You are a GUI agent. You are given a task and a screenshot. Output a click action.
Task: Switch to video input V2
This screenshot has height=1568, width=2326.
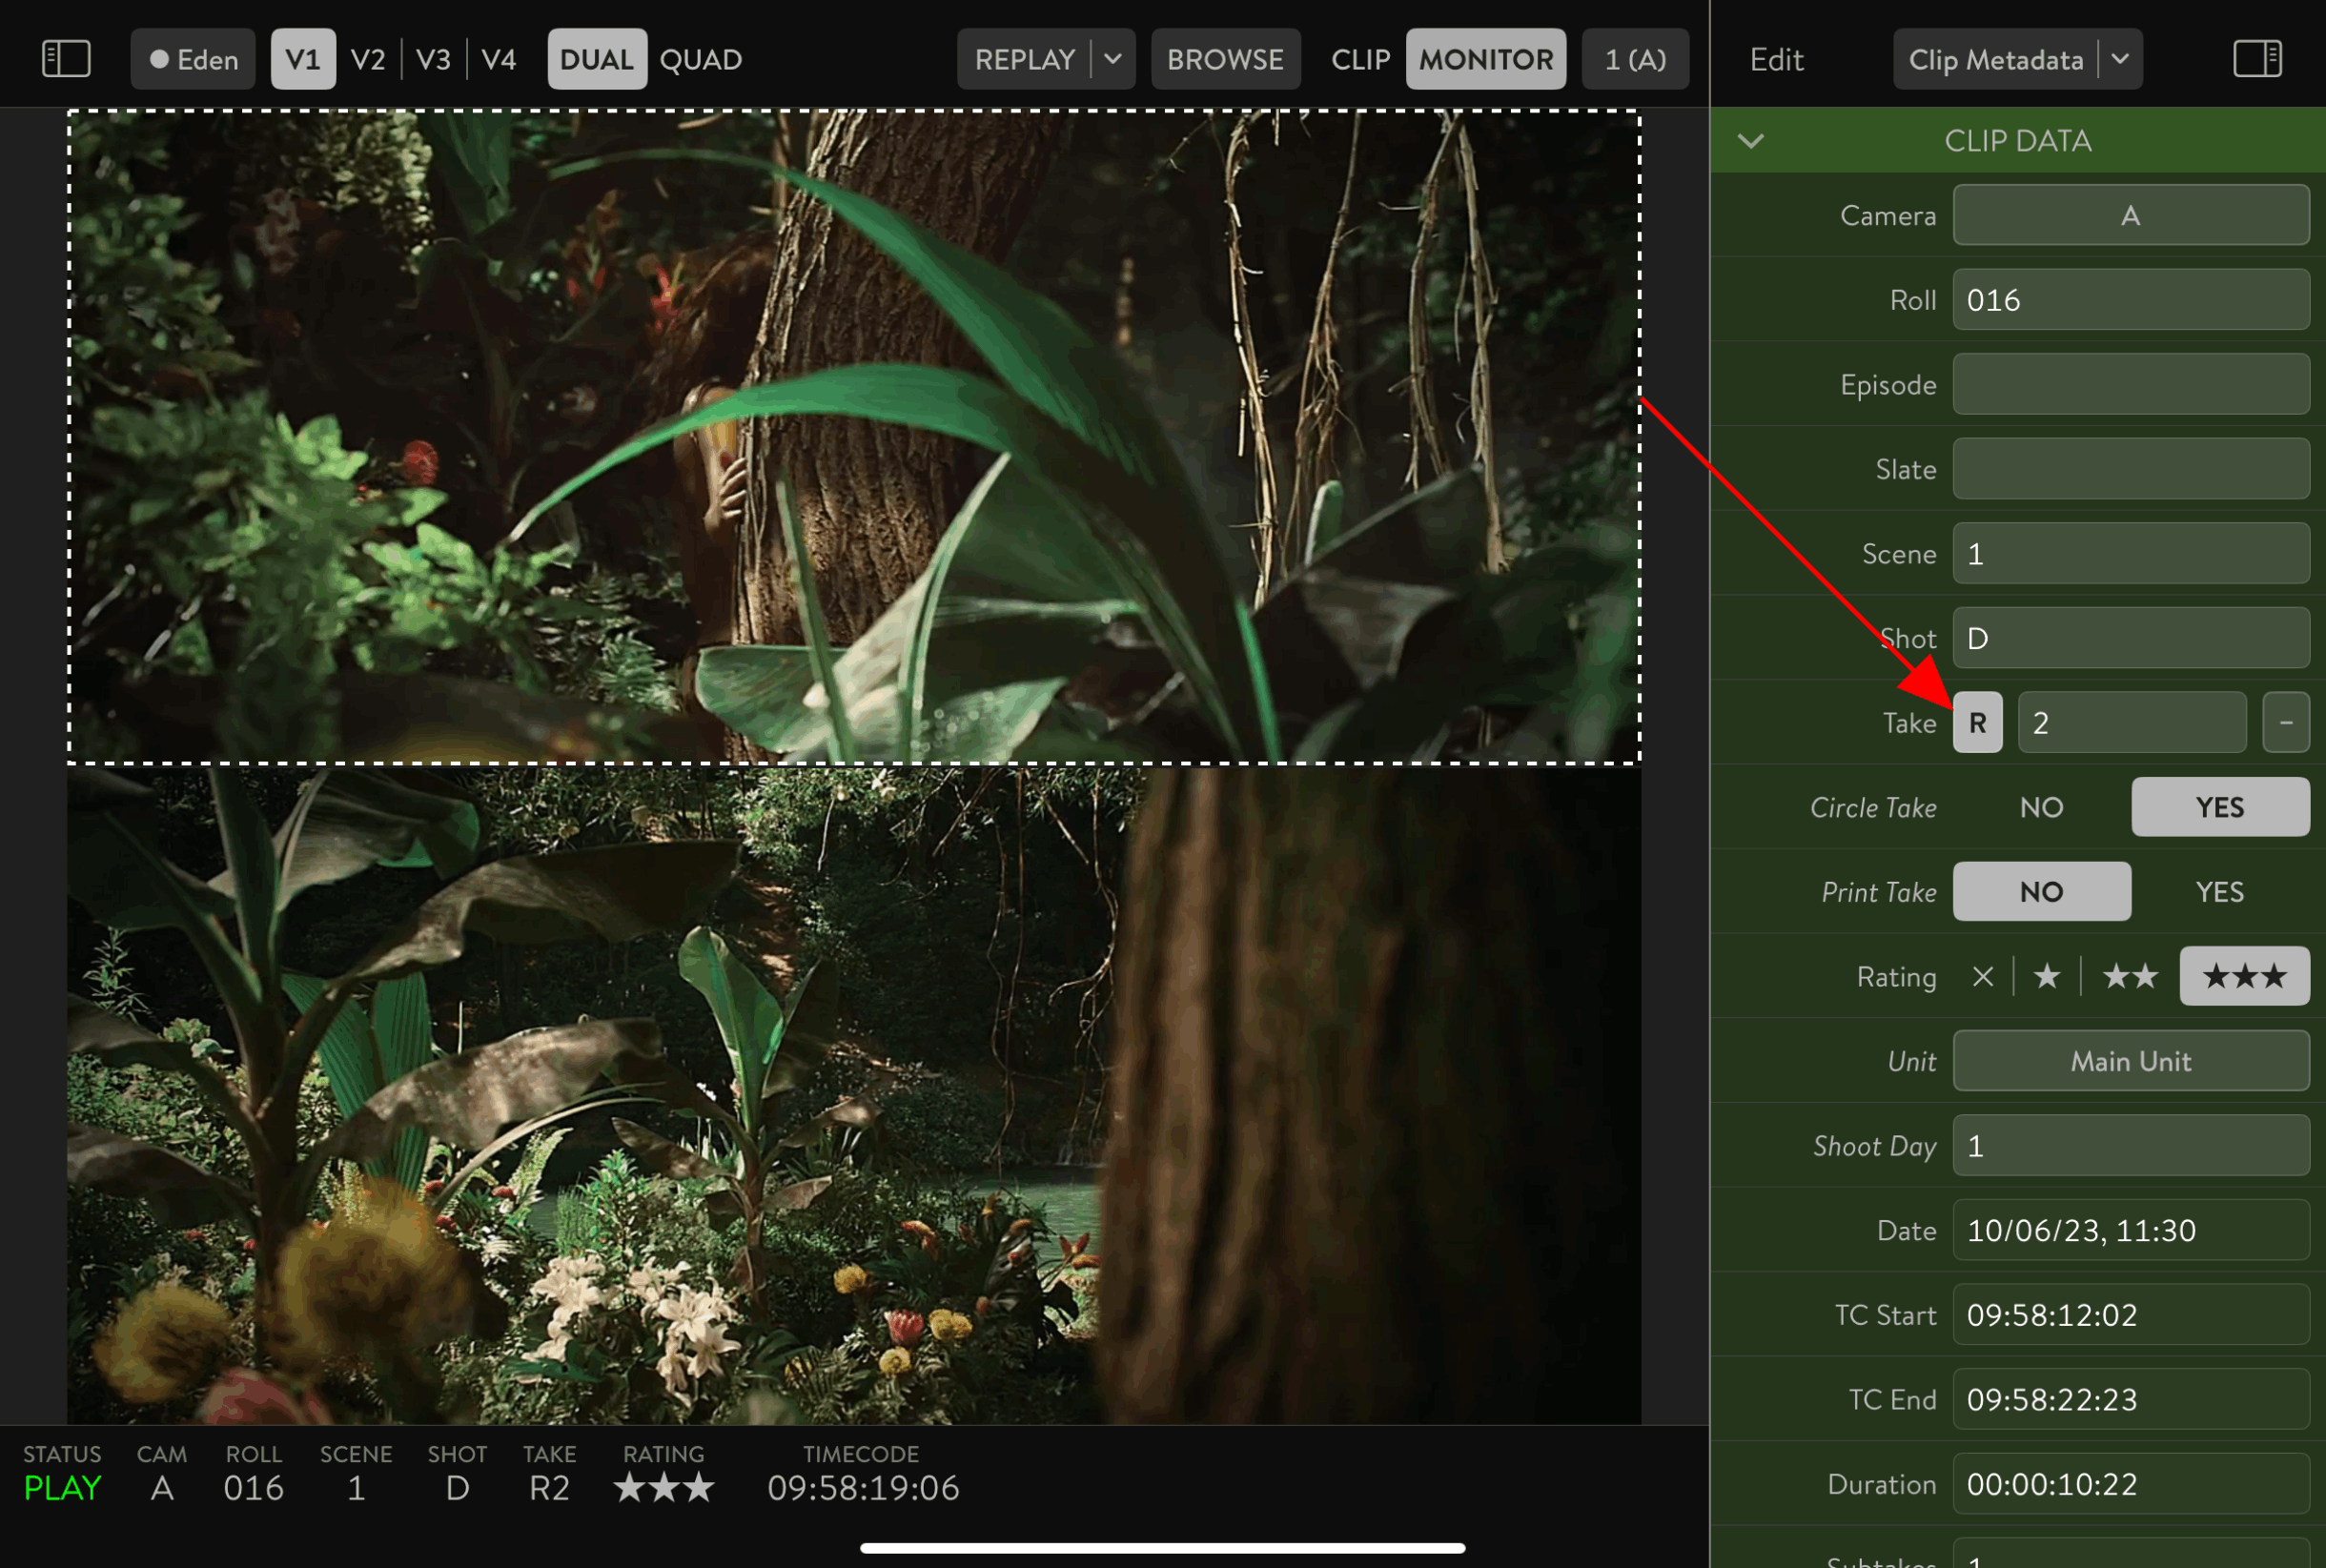pyautogui.click(x=367, y=59)
